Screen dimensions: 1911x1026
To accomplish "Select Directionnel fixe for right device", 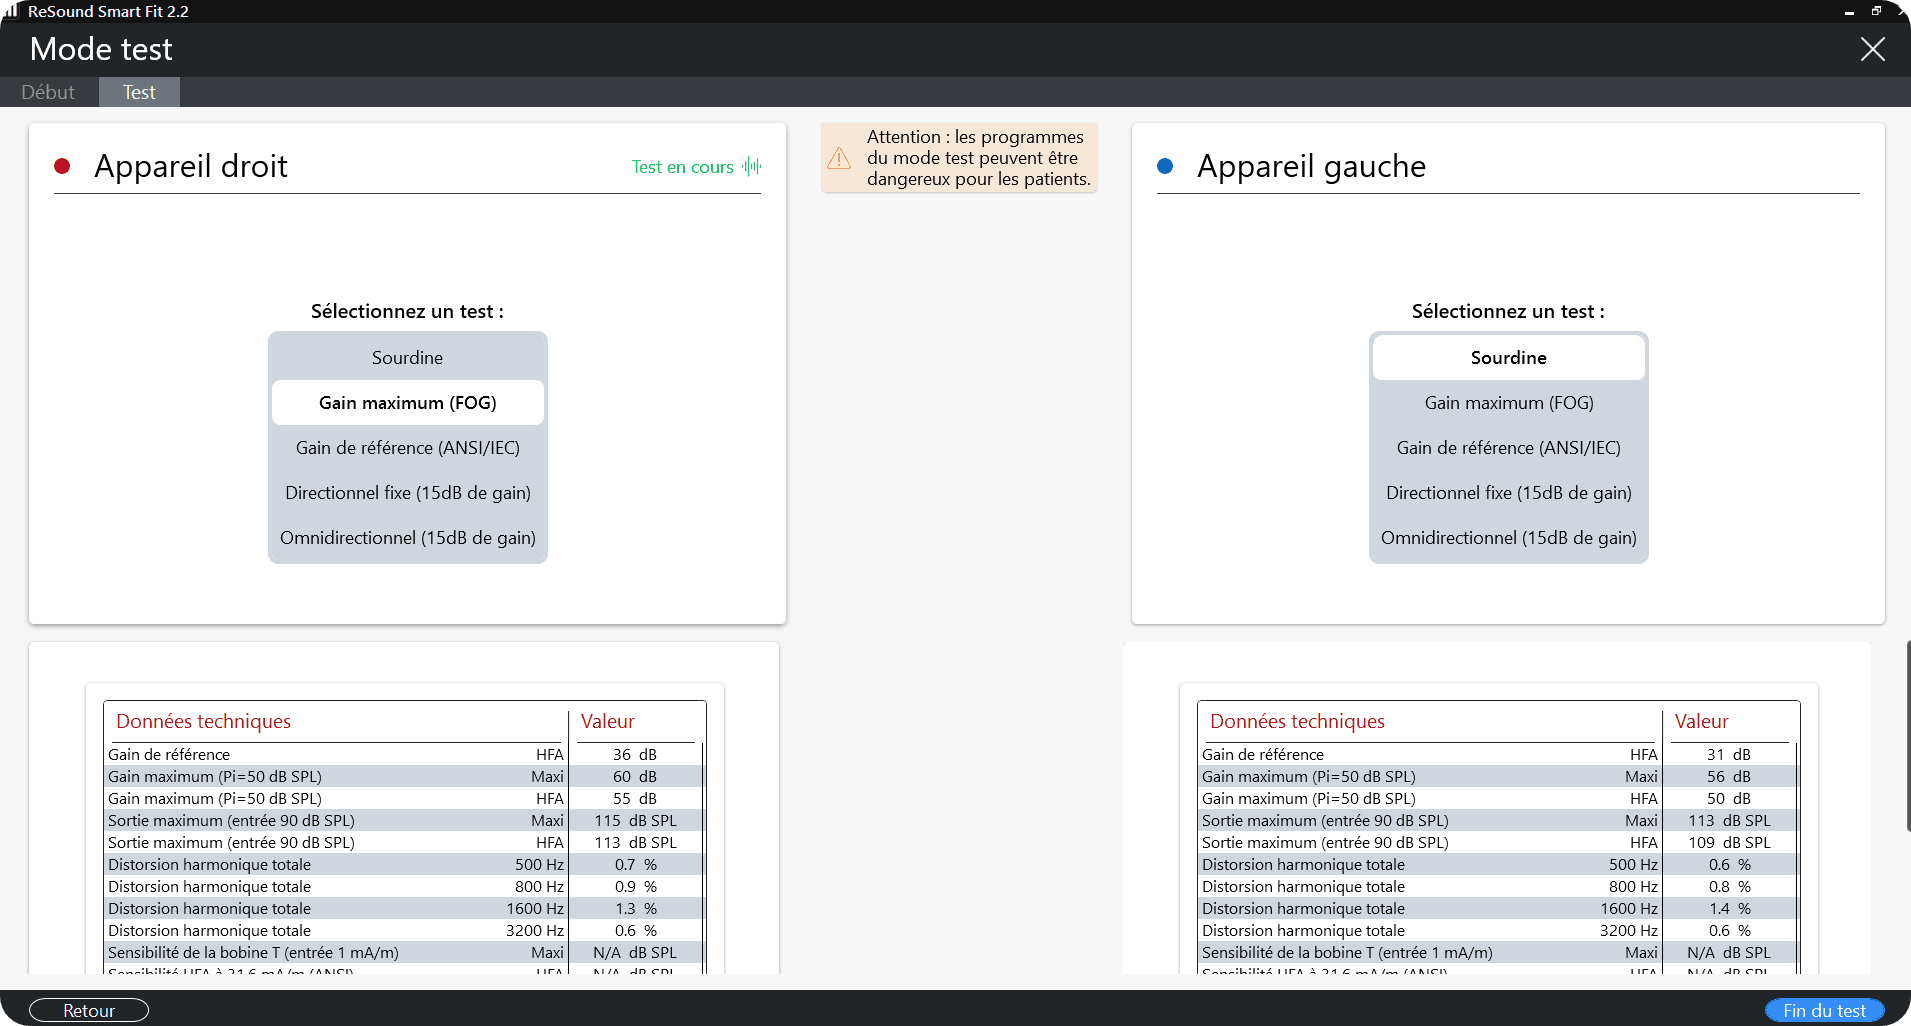I will point(407,493).
